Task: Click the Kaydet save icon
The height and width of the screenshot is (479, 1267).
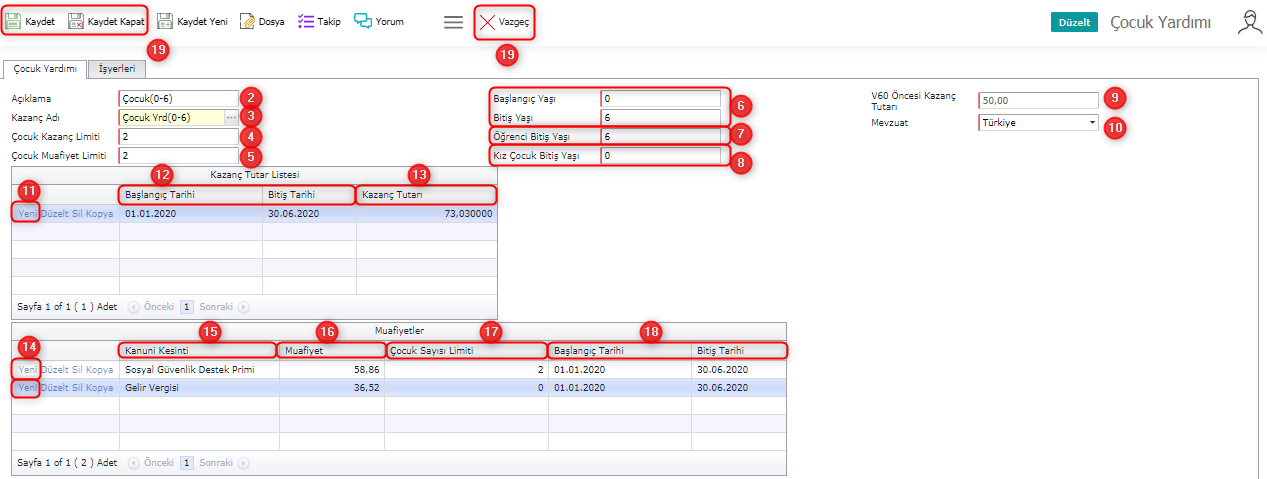Action: (x=15, y=21)
